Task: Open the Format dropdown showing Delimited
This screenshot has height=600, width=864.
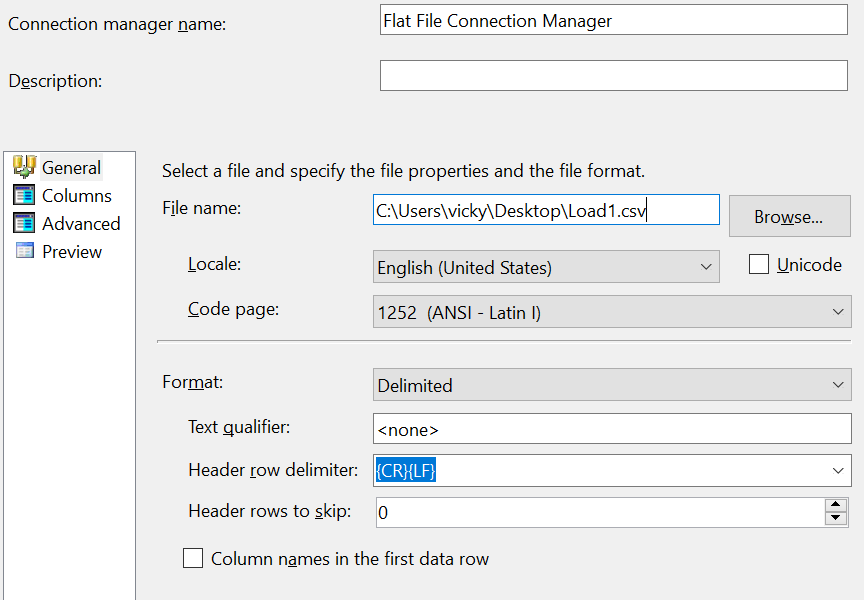Action: click(x=612, y=385)
